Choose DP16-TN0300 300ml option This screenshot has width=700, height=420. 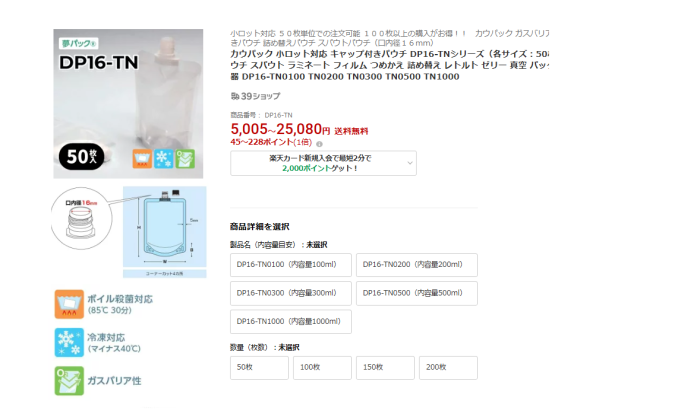pyautogui.click(x=291, y=293)
